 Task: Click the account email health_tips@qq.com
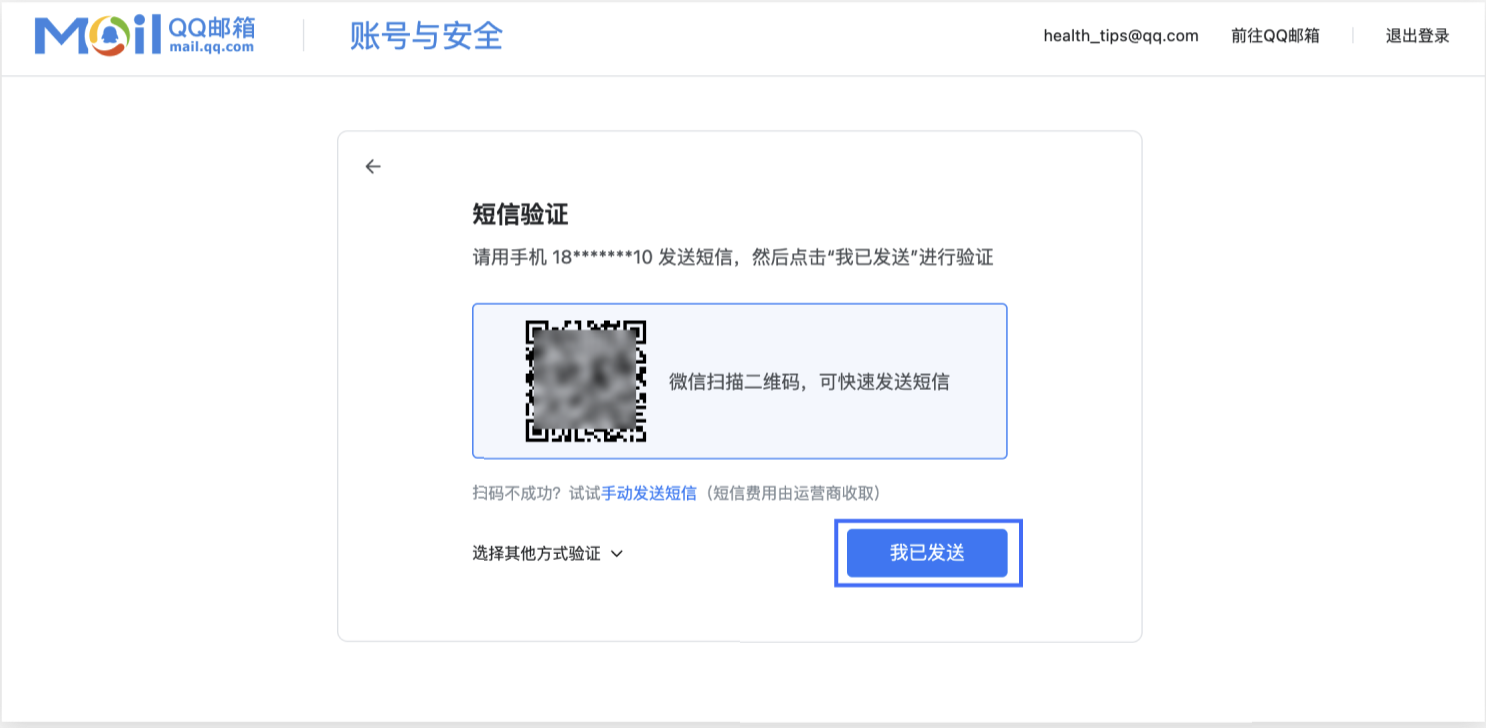coord(1120,36)
